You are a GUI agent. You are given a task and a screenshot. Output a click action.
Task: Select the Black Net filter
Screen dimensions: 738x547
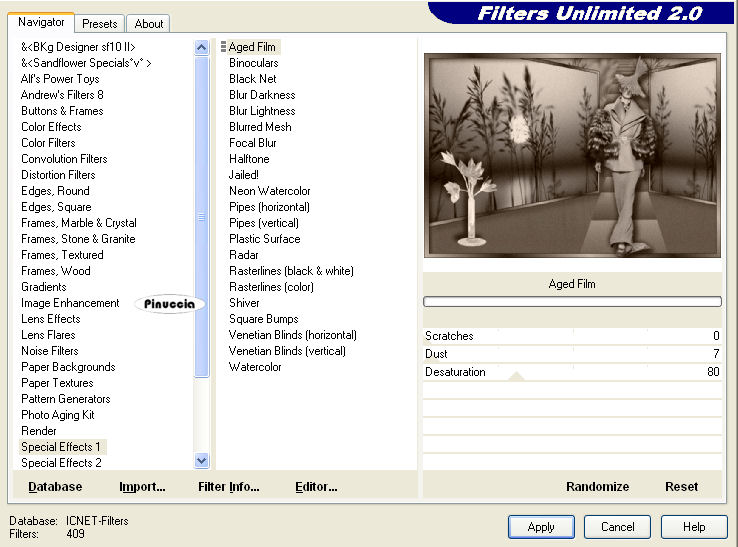coord(253,79)
